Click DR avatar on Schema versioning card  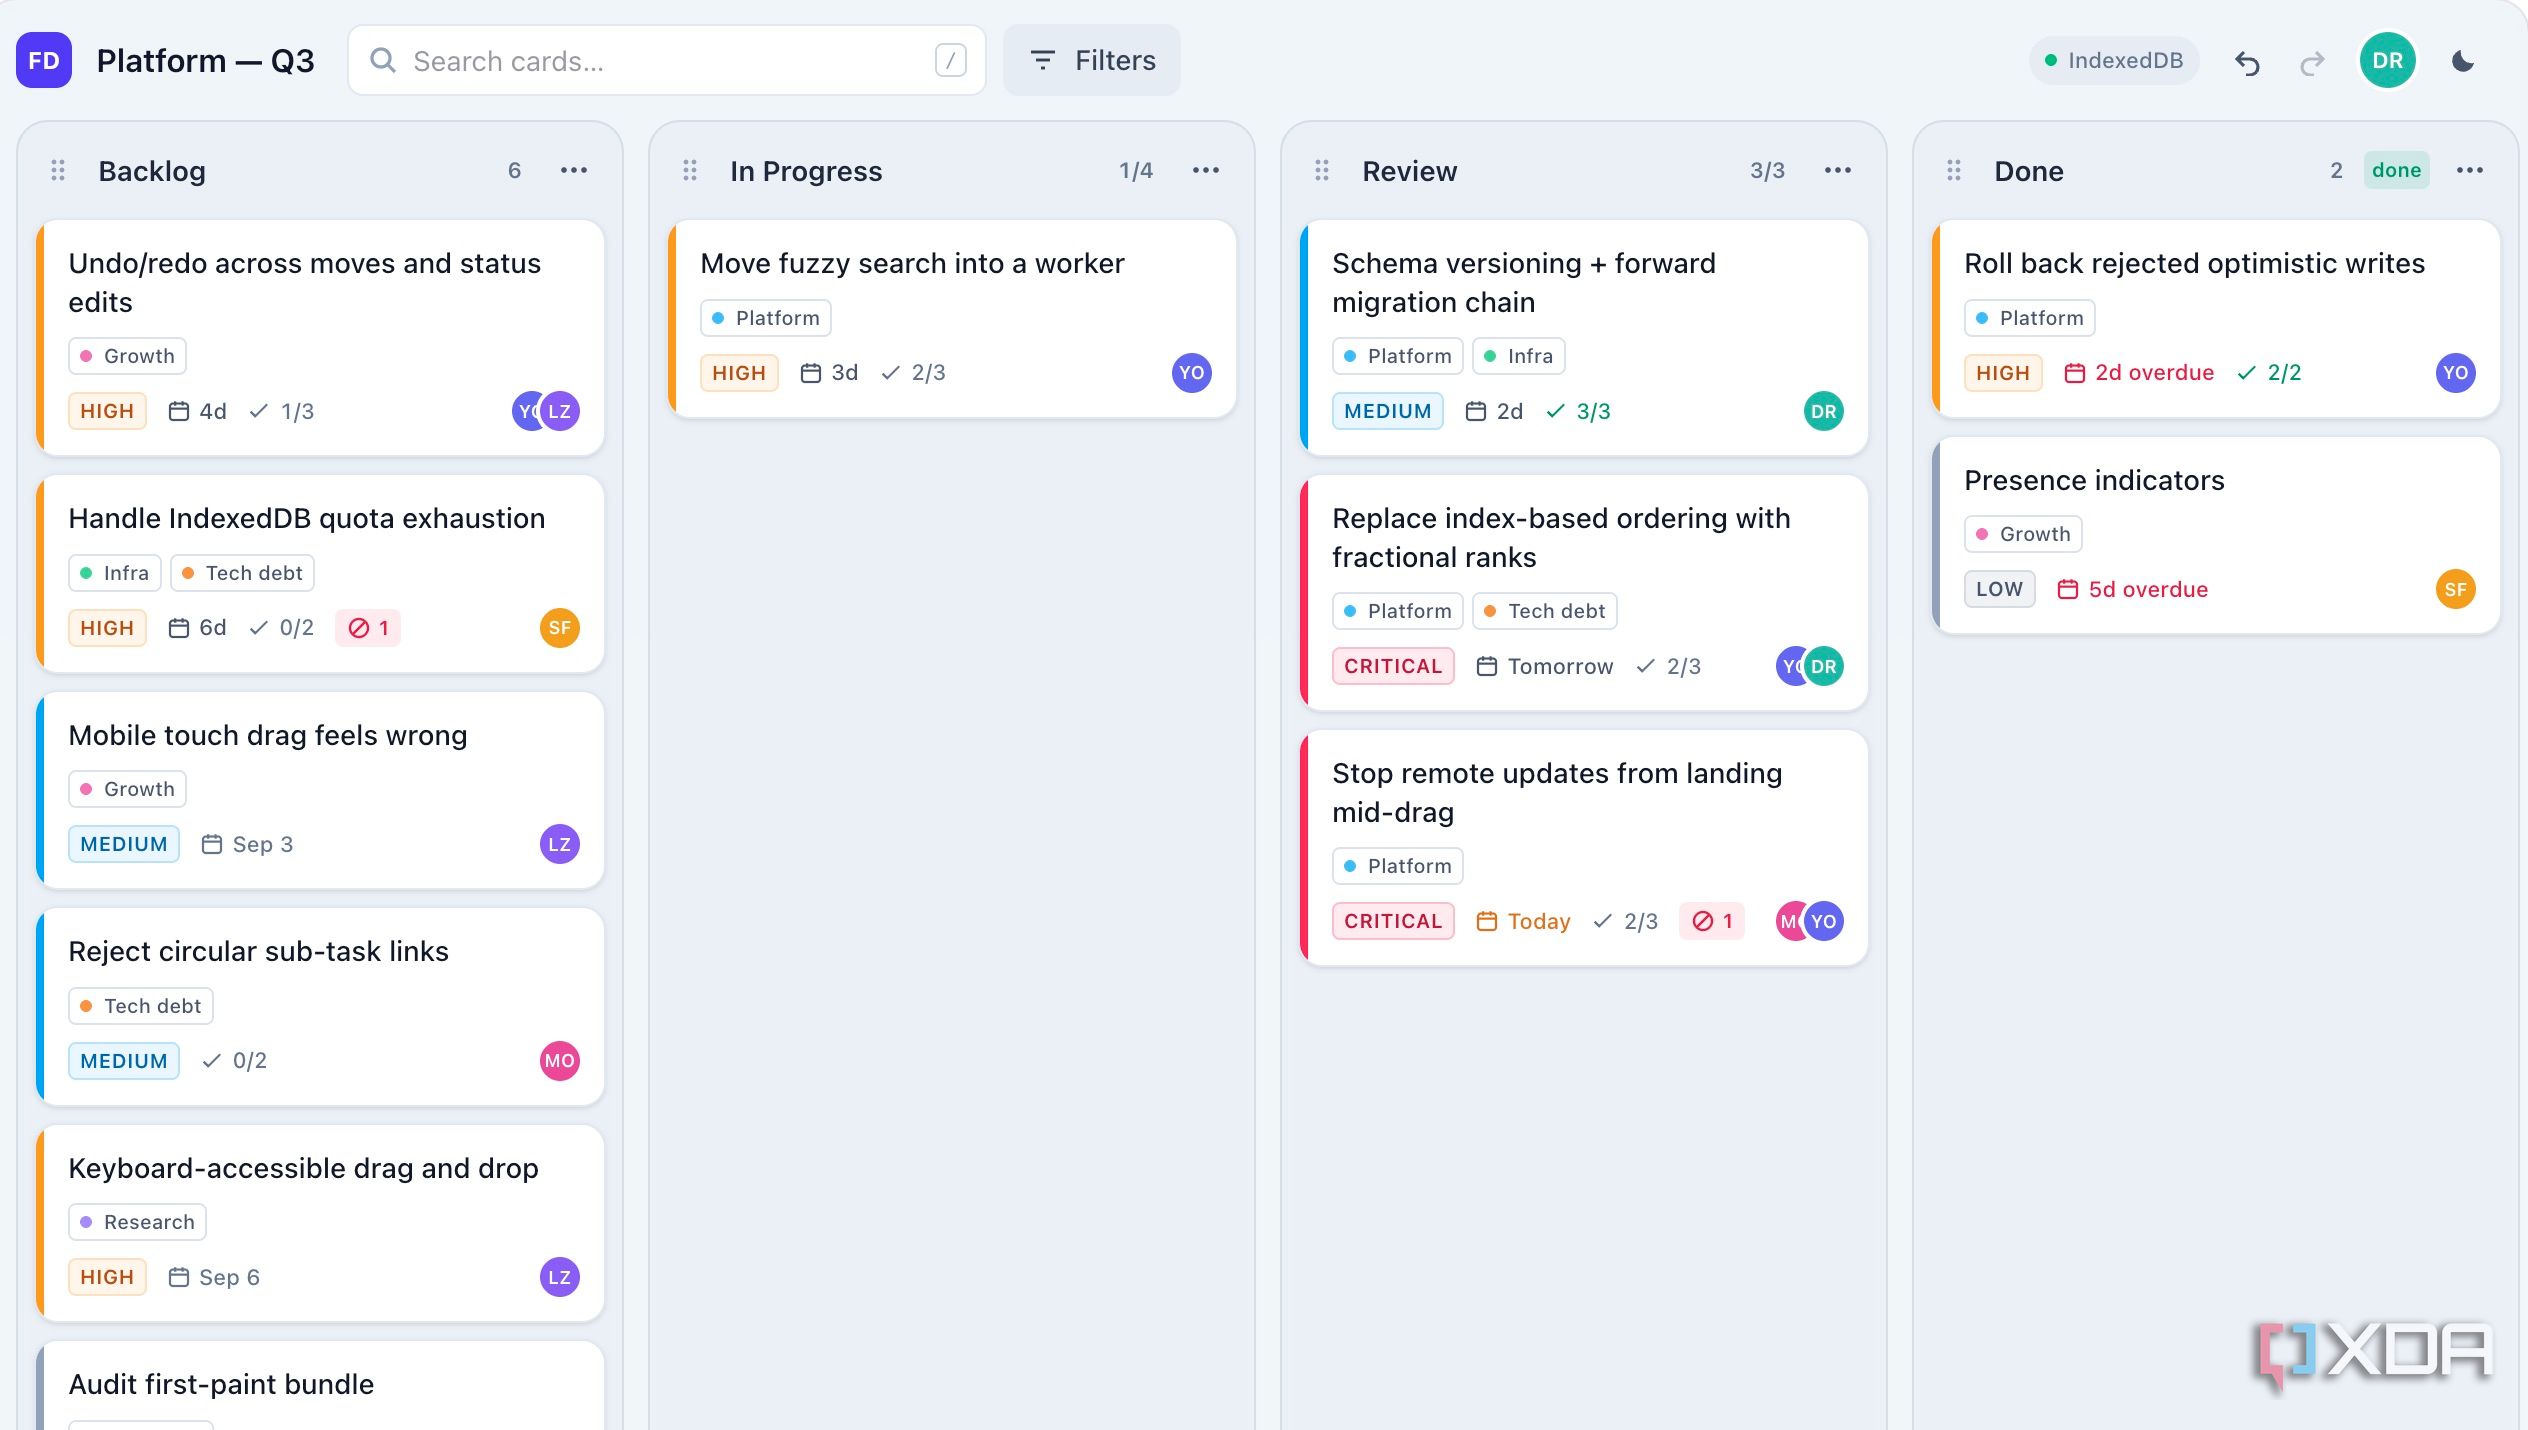pos(1824,411)
